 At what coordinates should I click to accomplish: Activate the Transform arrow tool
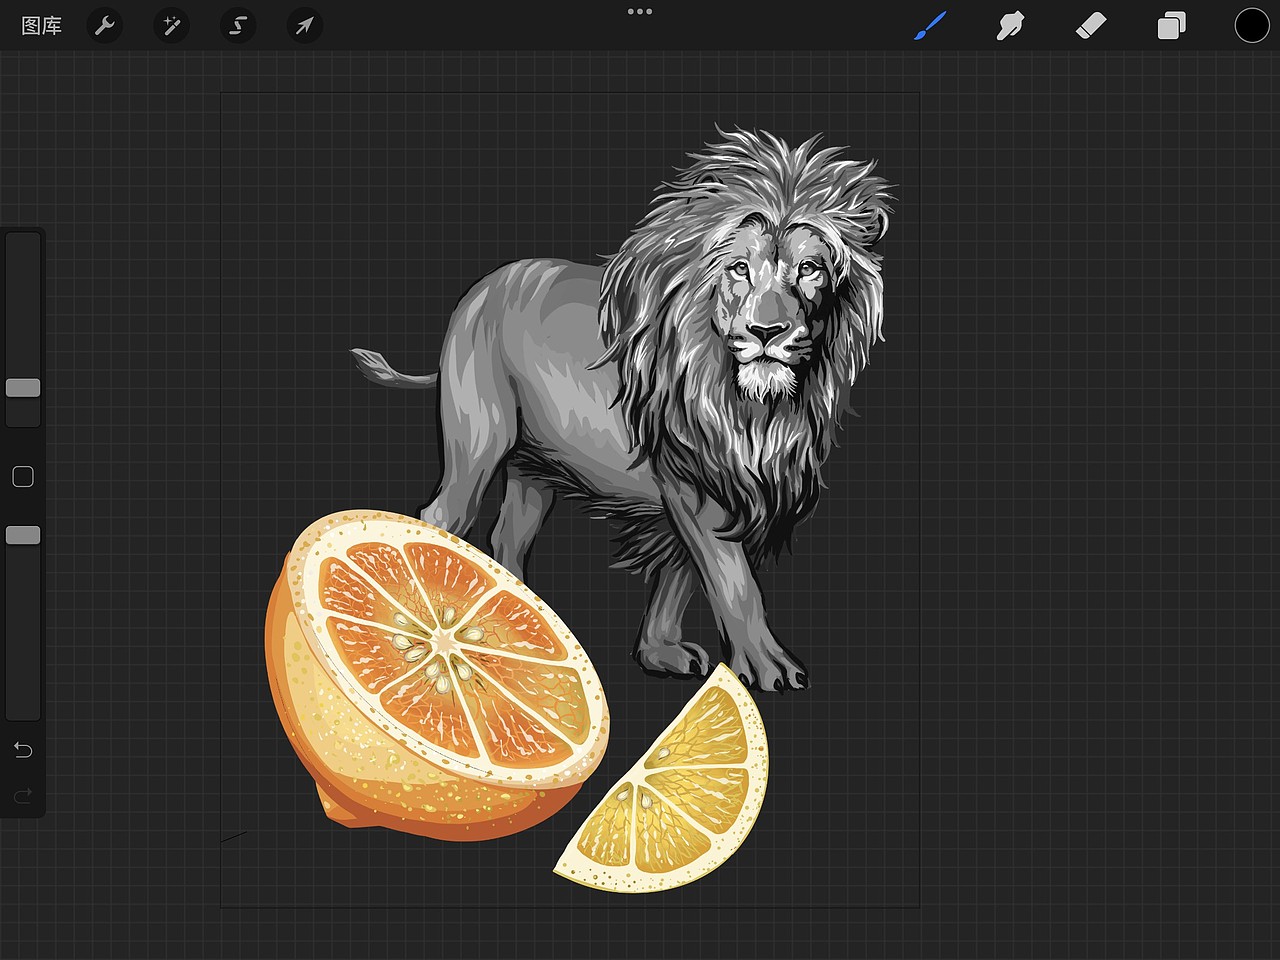pos(304,26)
